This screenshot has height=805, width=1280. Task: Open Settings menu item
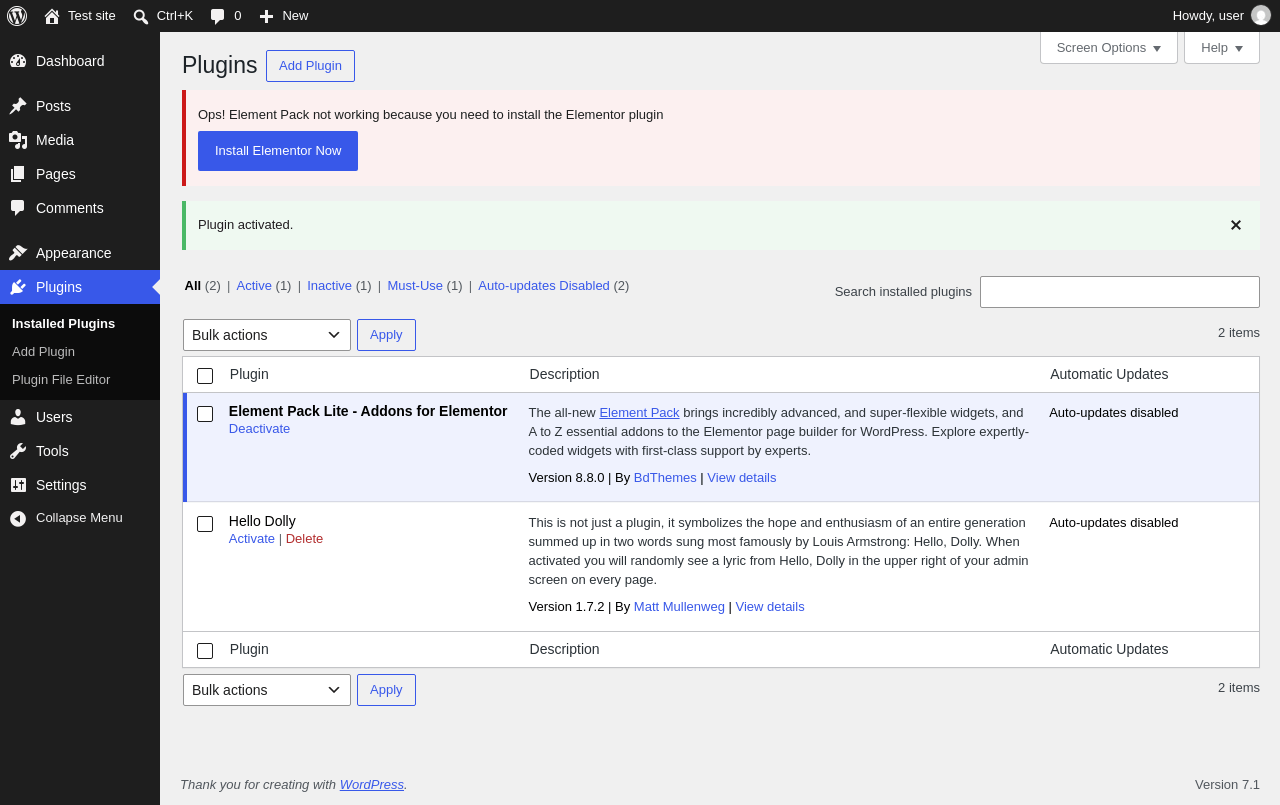tap(80, 485)
